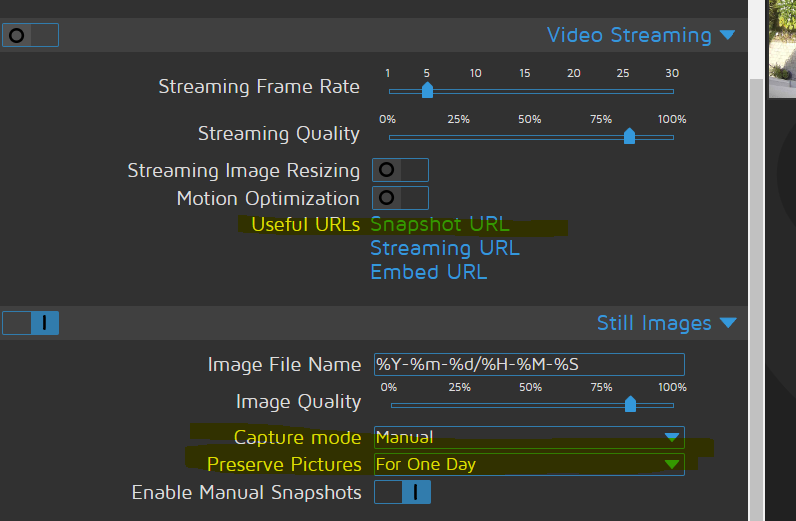Open the Capture mode dropdown
Image resolution: width=796 pixels, height=521 pixels.
(528, 437)
